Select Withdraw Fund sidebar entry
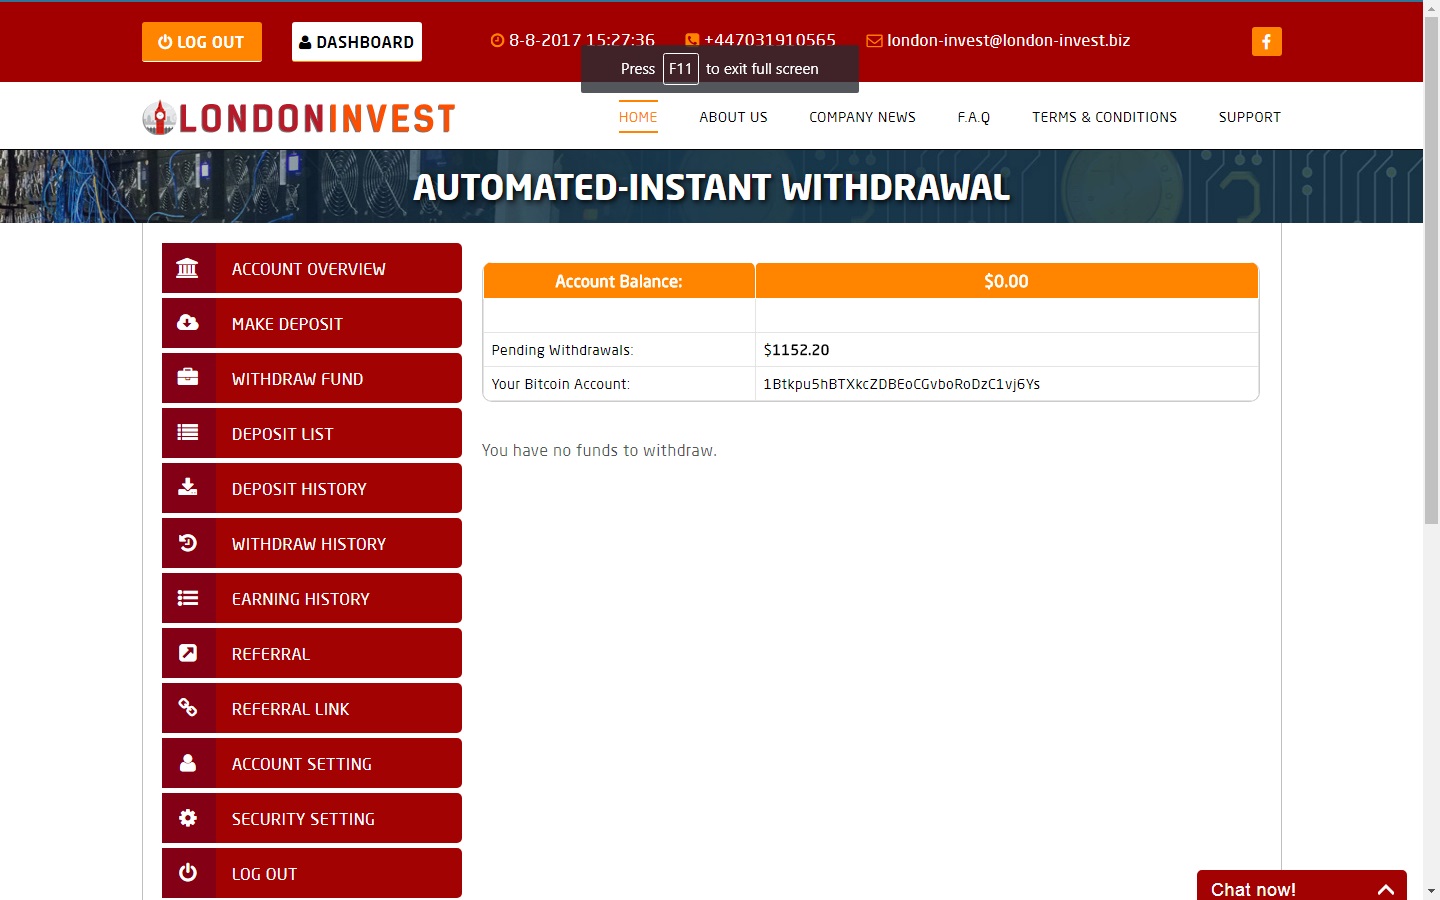The width and height of the screenshot is (1440, 900). [312, 378]
